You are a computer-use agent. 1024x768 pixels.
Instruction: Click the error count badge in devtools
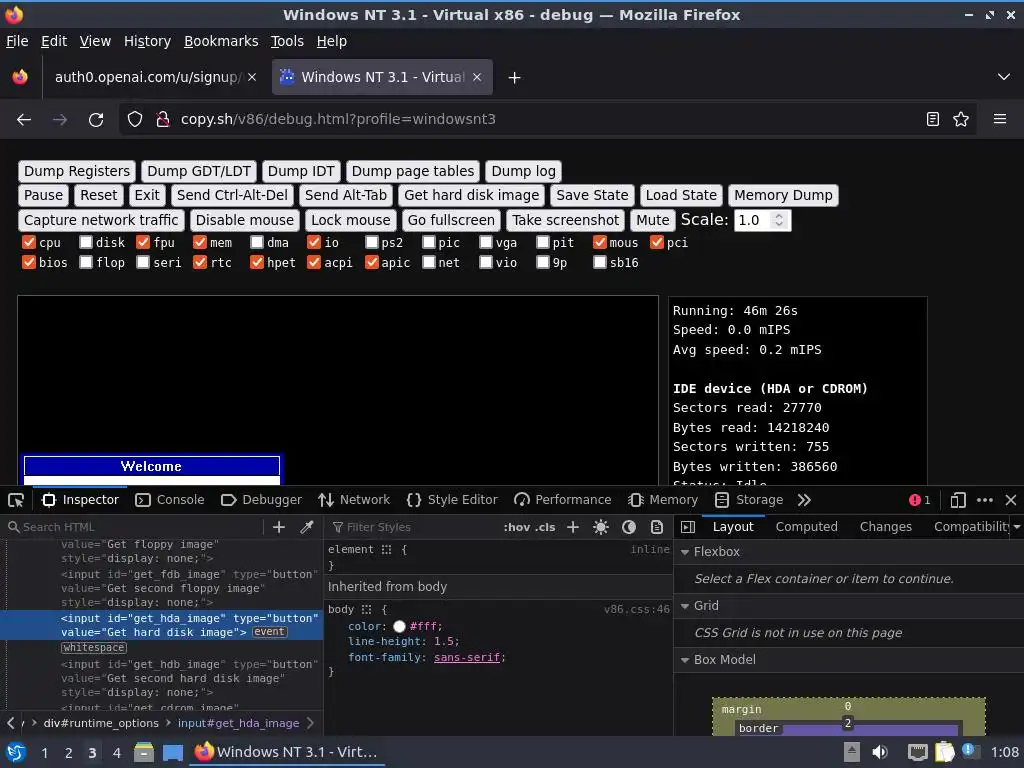[920, 500]
